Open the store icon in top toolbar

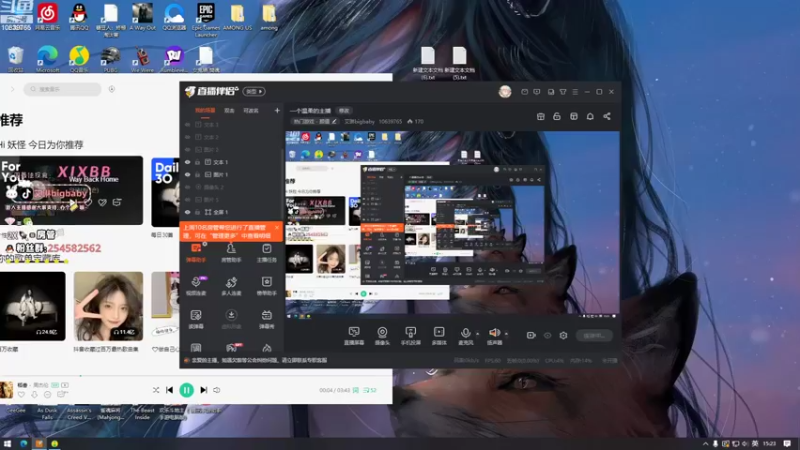click(540, 116)
